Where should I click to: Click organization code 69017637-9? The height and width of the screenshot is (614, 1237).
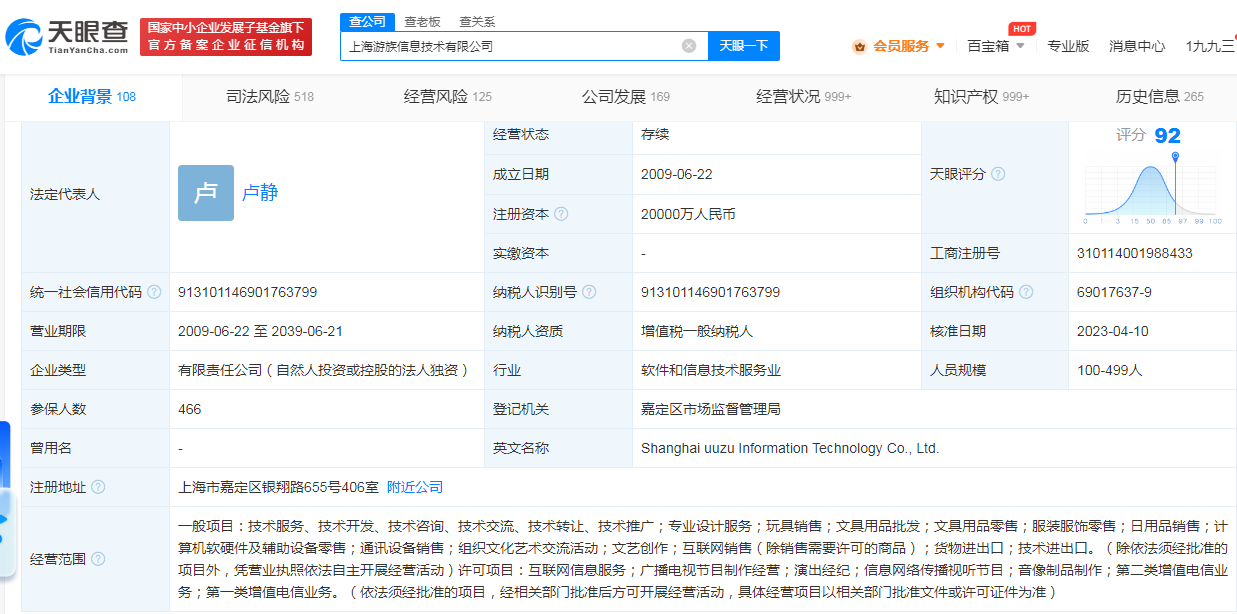(x=1114, y=292)
